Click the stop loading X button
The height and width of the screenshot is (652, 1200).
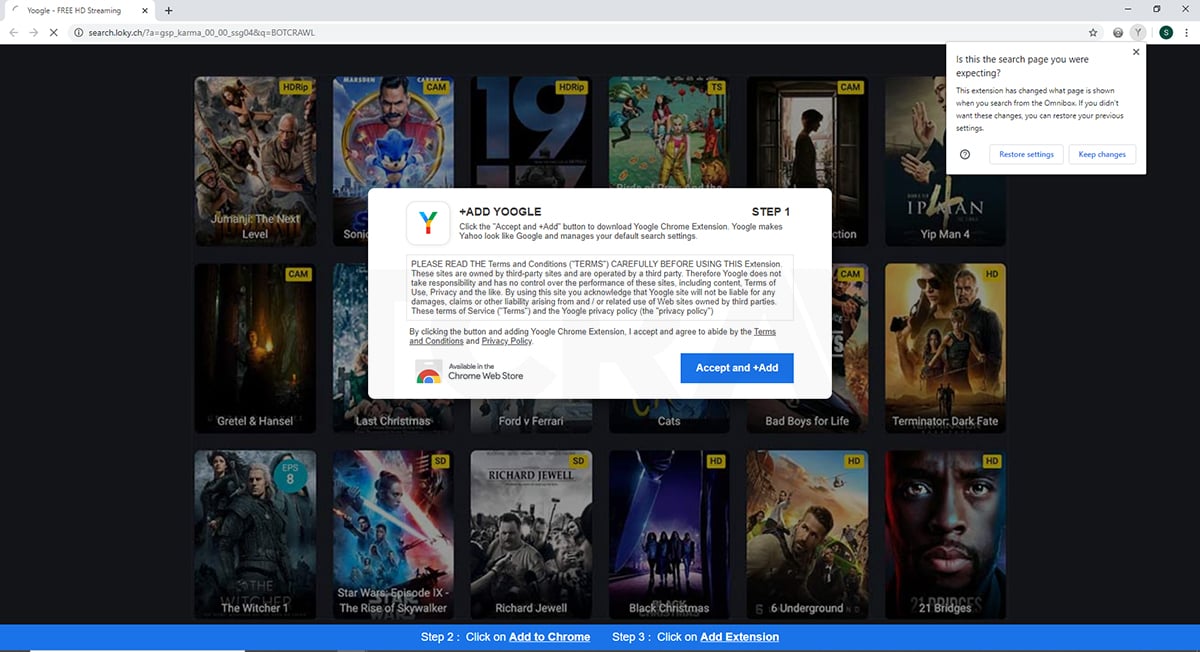(53, 33)
